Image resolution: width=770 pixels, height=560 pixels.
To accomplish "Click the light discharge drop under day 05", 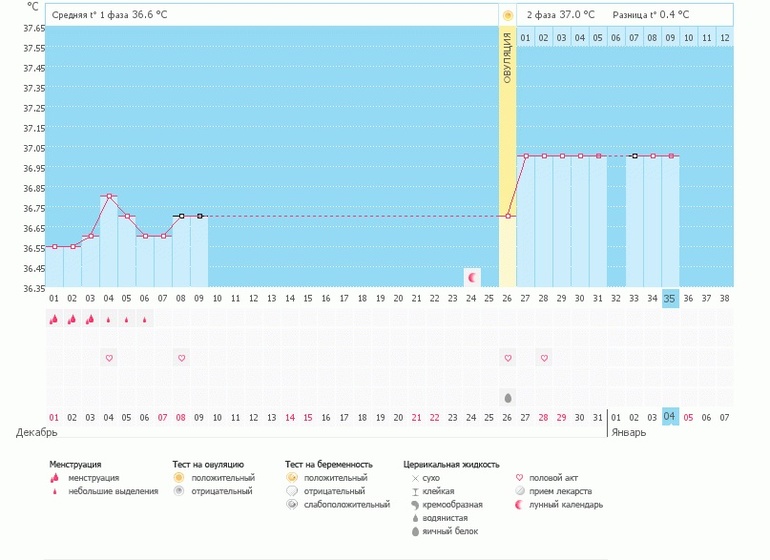I will [x=126, y=320].
